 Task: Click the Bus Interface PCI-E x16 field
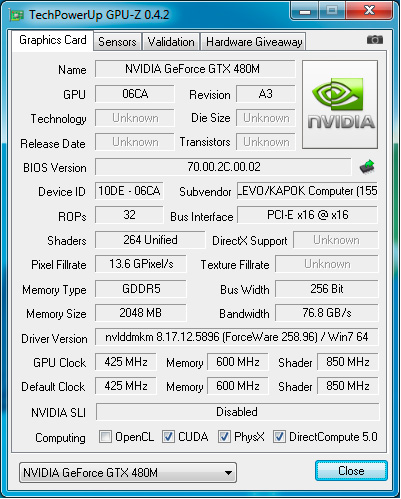point(307,215)
